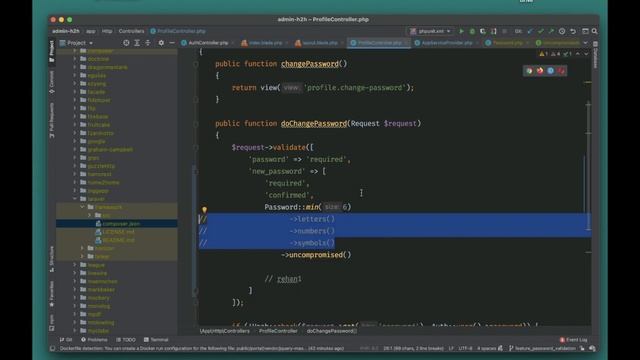Image resolution: width=640 pixels, height=360 pixels.
Task: Toggle the Pull Requests side tab
Action: [x=52, y=120]
